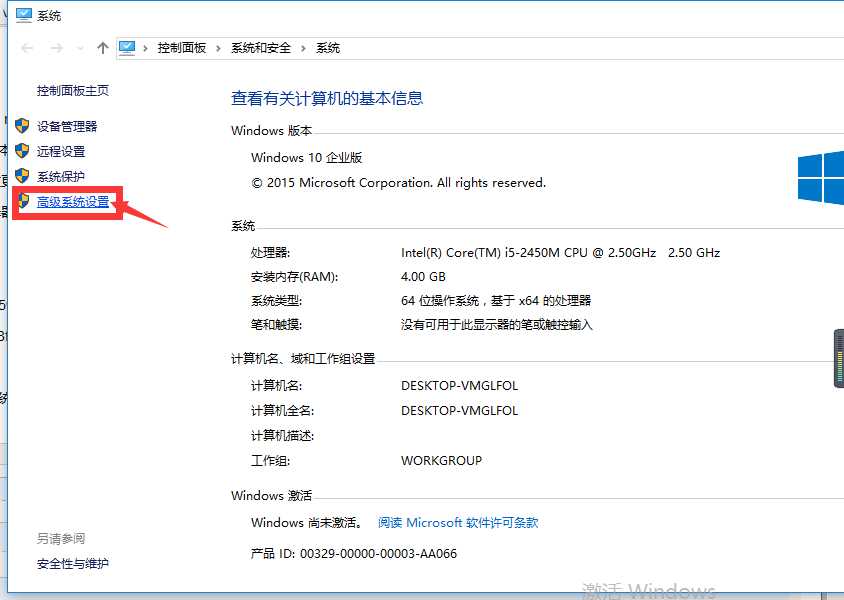Expand chevron before 控制面板 breadcrumb
The image size is (844, 600).
145,48
